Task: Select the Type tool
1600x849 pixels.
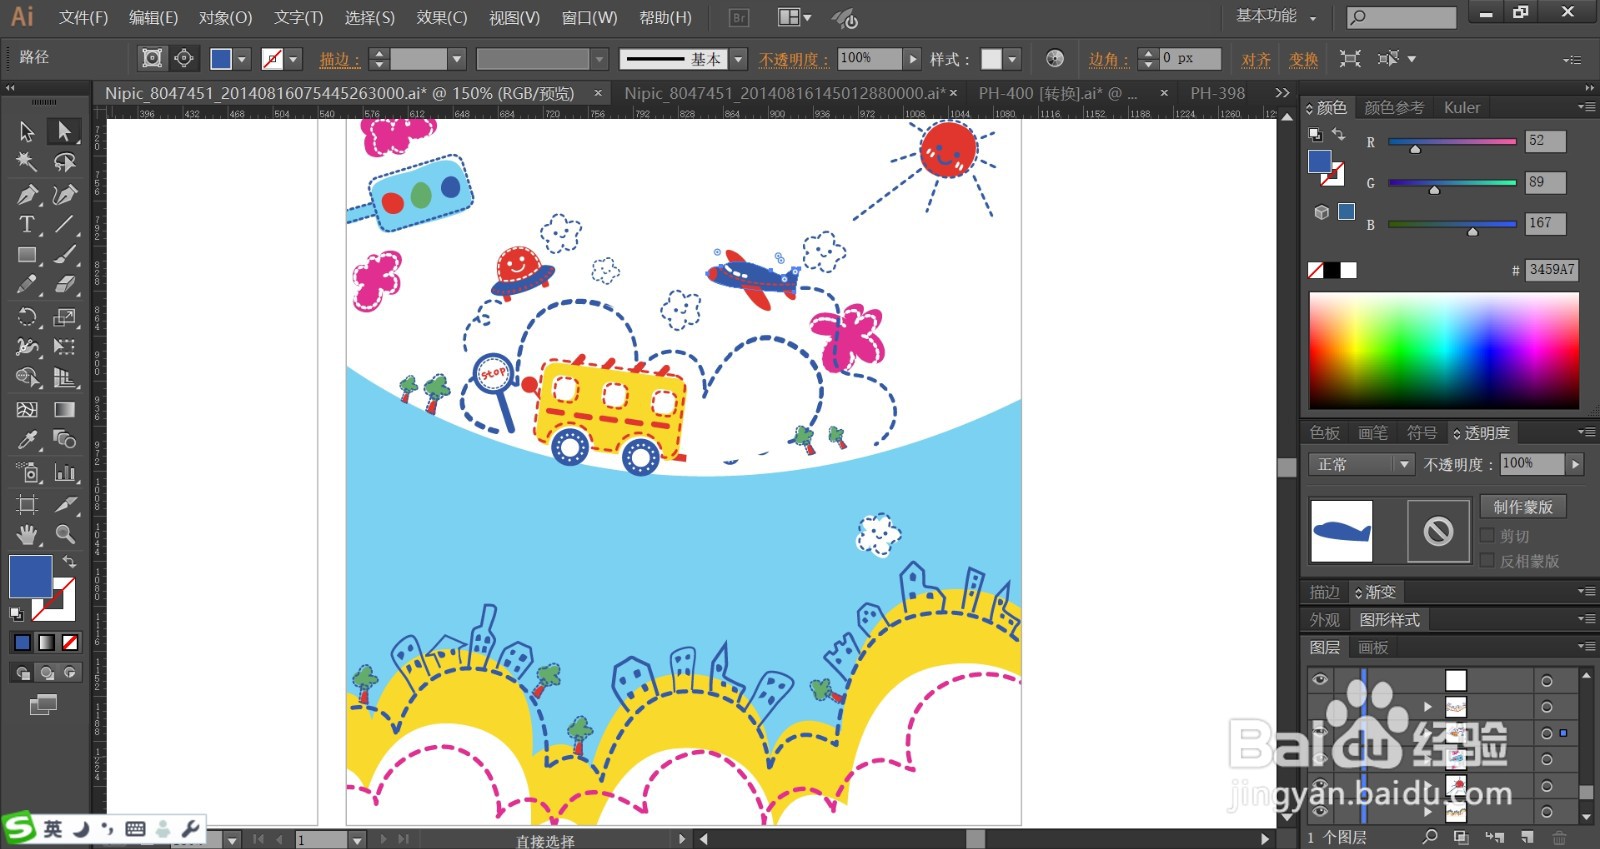Action: click(x=27, y=224)
